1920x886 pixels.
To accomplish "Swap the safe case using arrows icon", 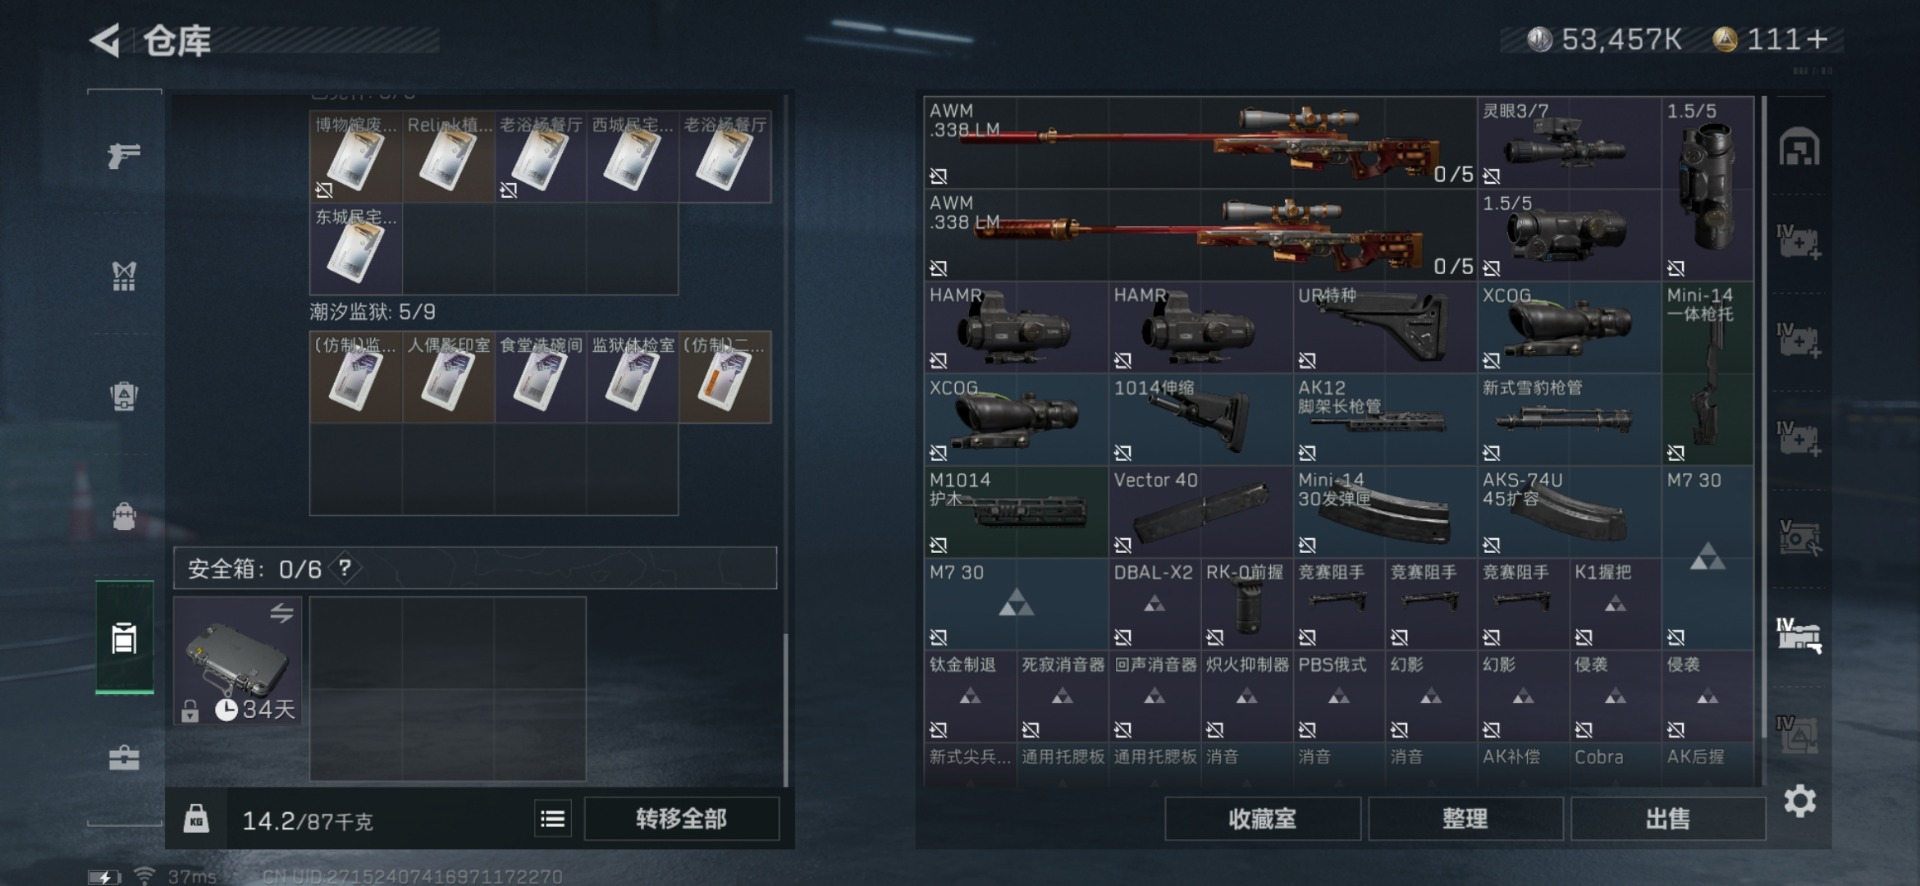I will pos(282,613).
